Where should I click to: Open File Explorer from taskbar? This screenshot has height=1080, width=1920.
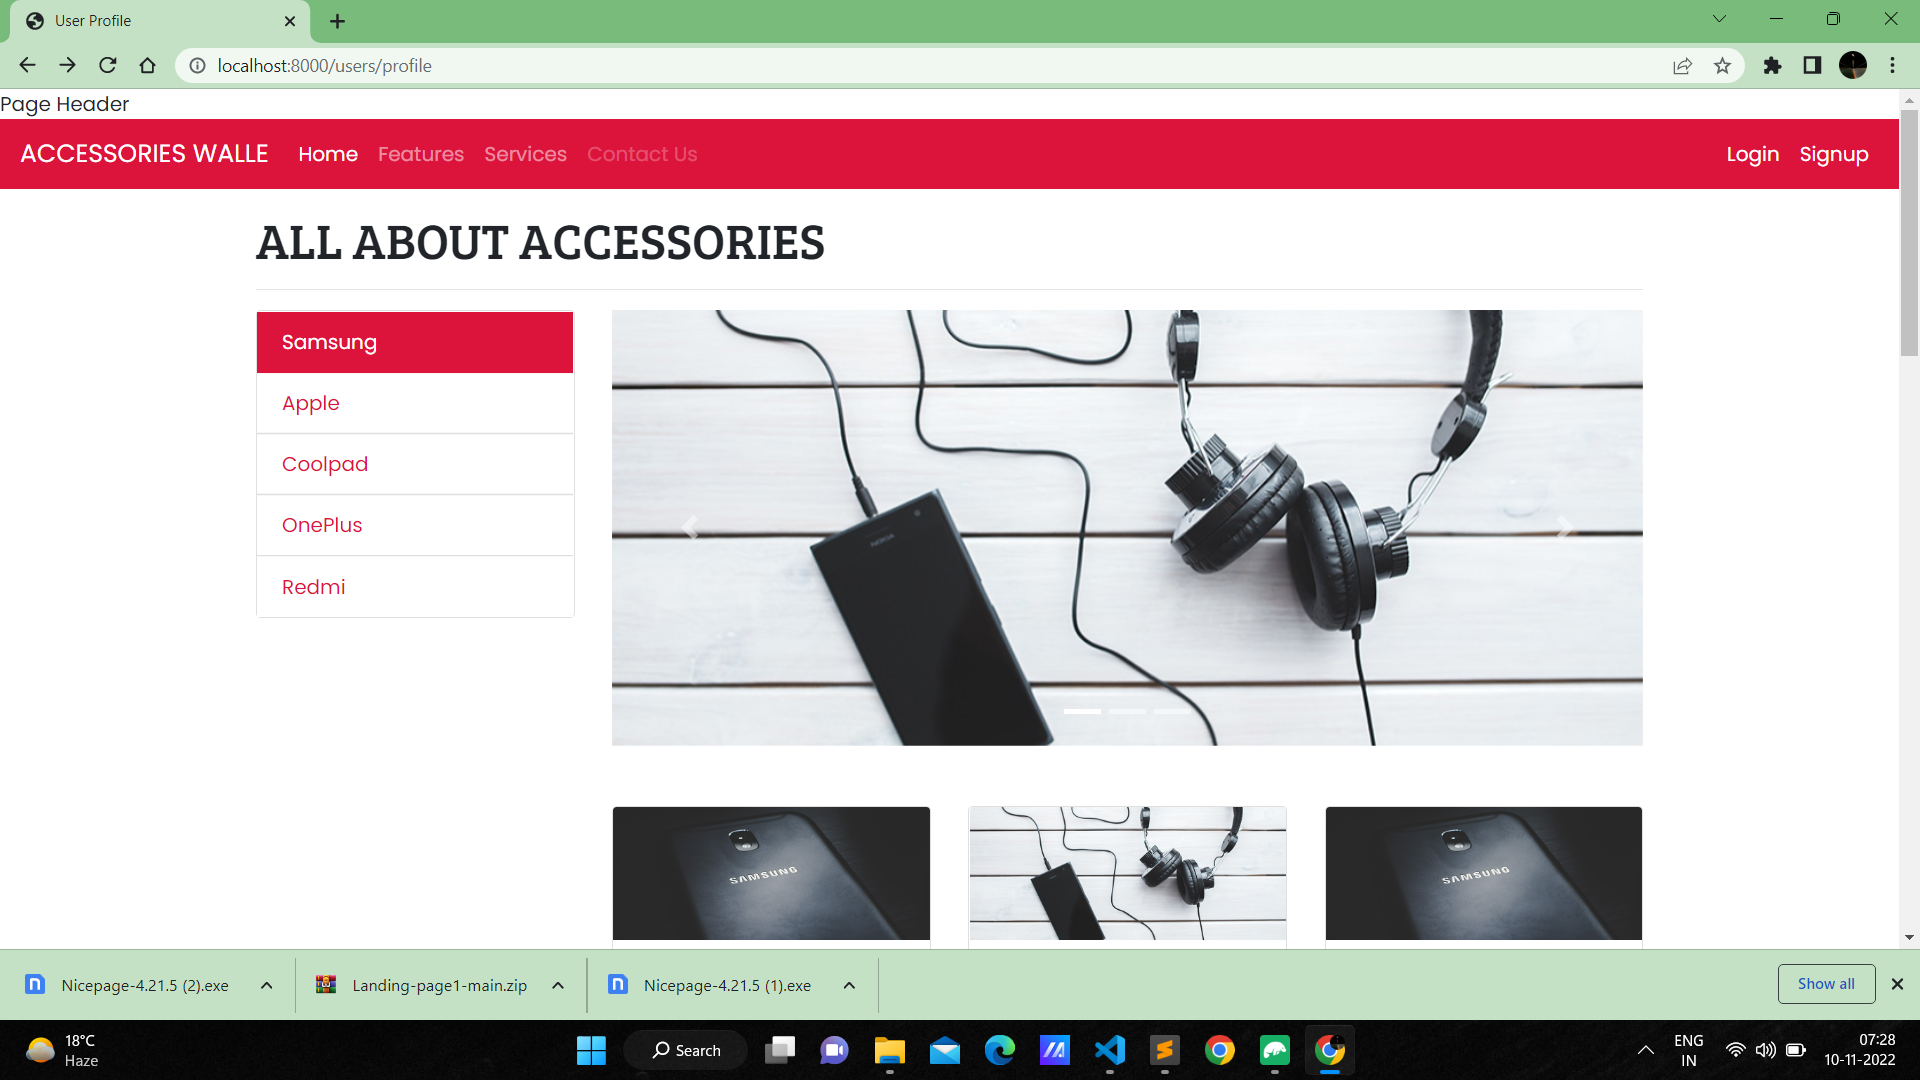pos(889,1050)
